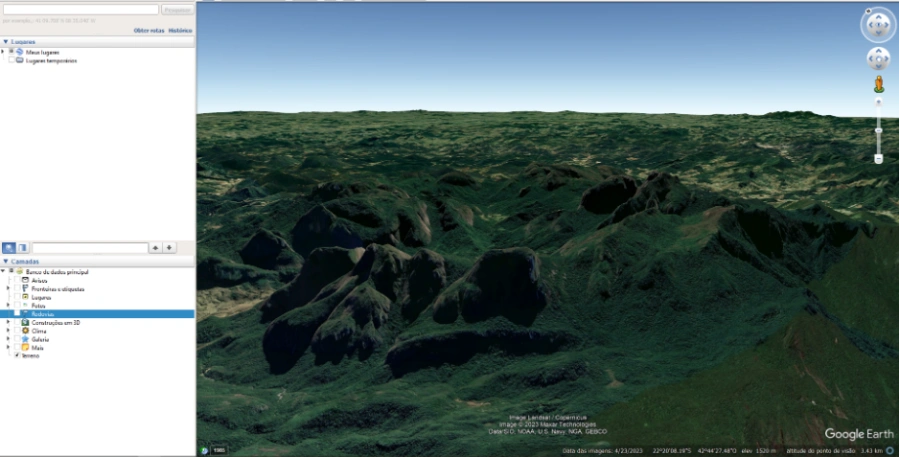
Task: Move selected place down with arrow button
Action: tap(169, 247)
